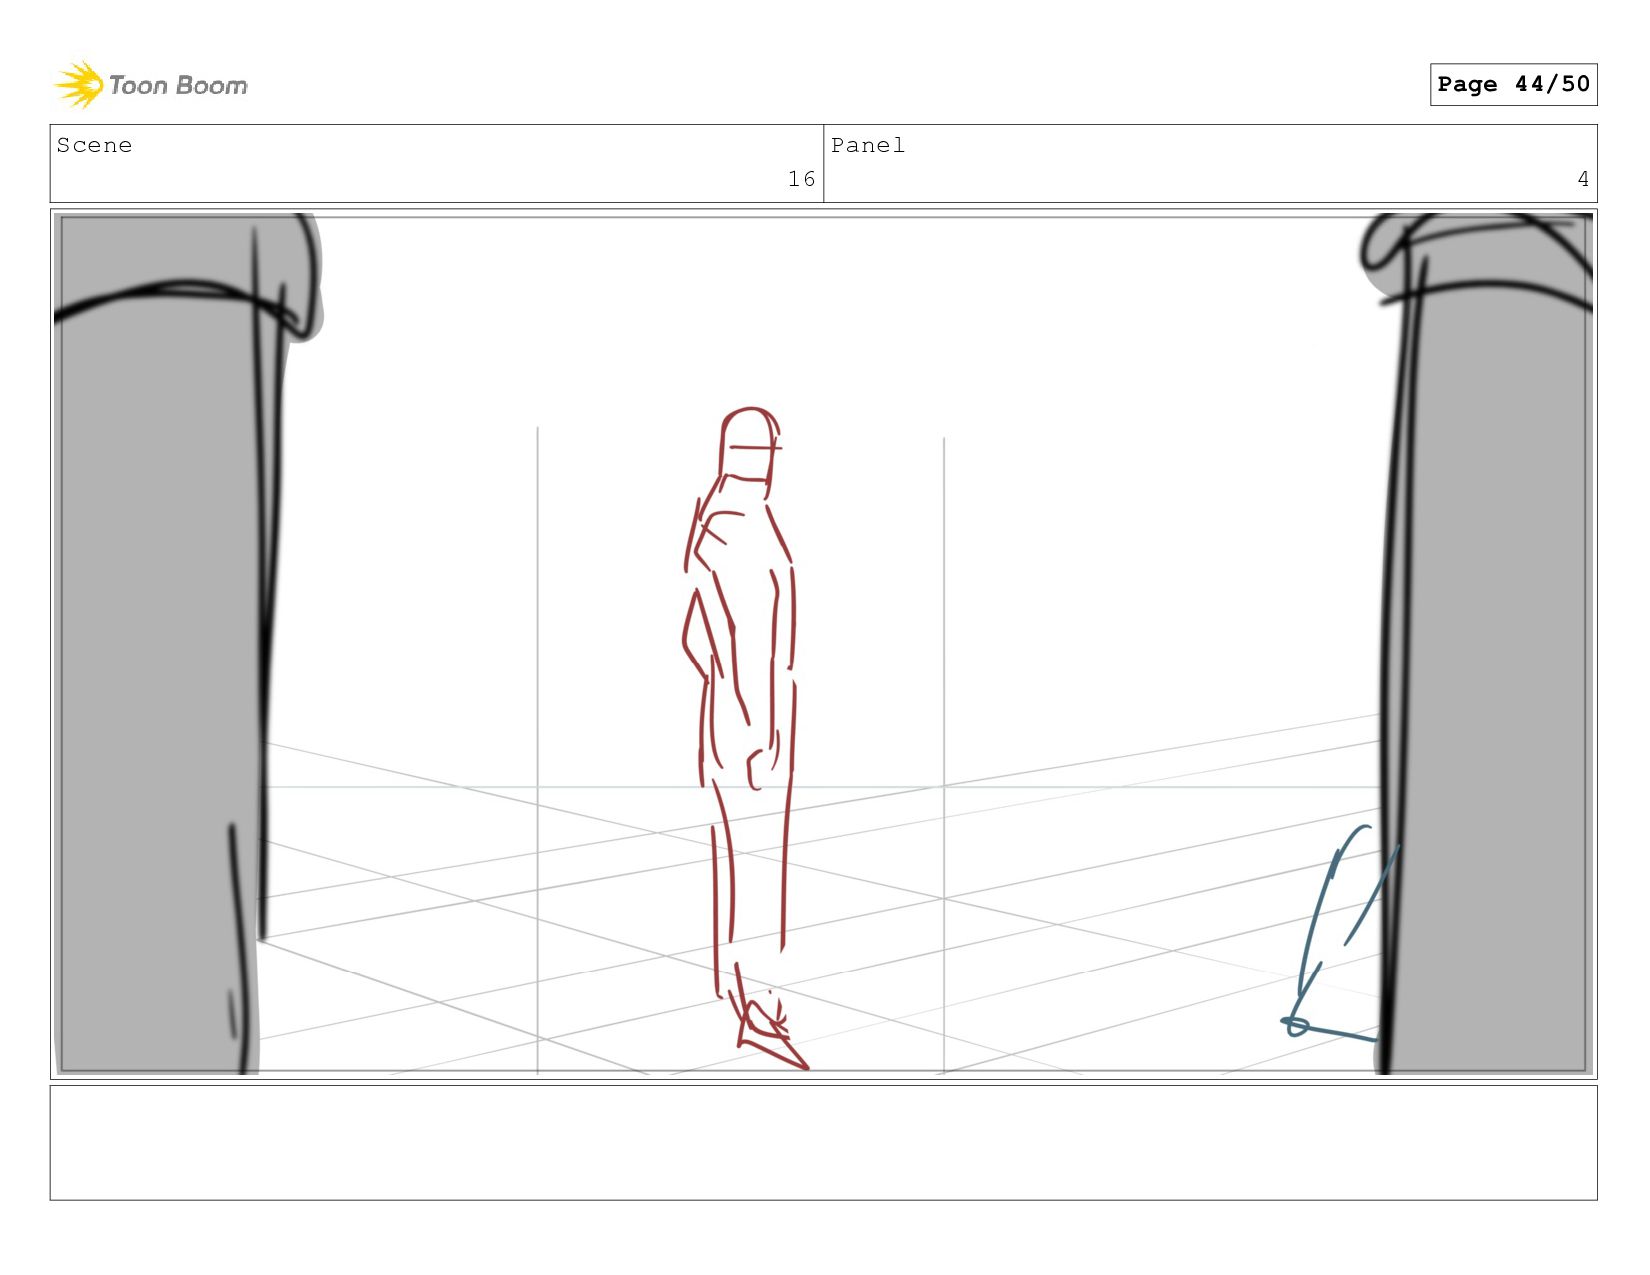Click the panel number 4
Screen dimensions: 1650x1275
point(1583,179)
